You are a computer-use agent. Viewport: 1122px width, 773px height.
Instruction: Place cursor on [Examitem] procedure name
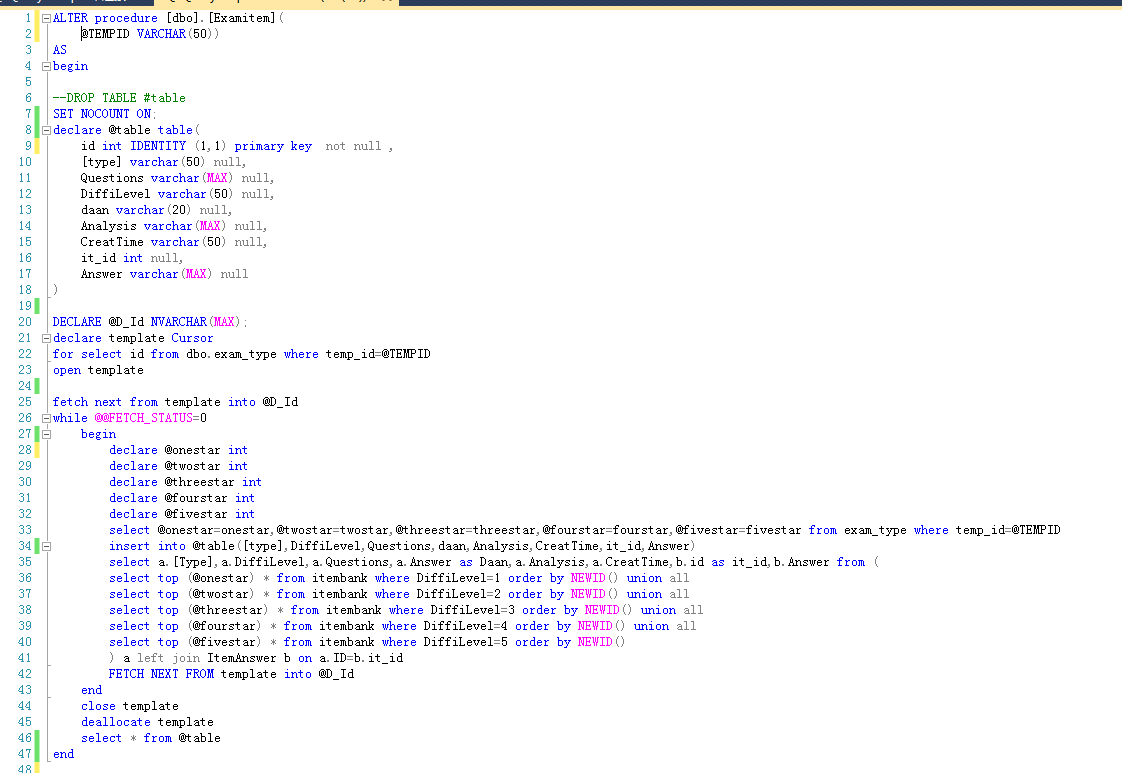pyautogui.click(x=242, y=18)
